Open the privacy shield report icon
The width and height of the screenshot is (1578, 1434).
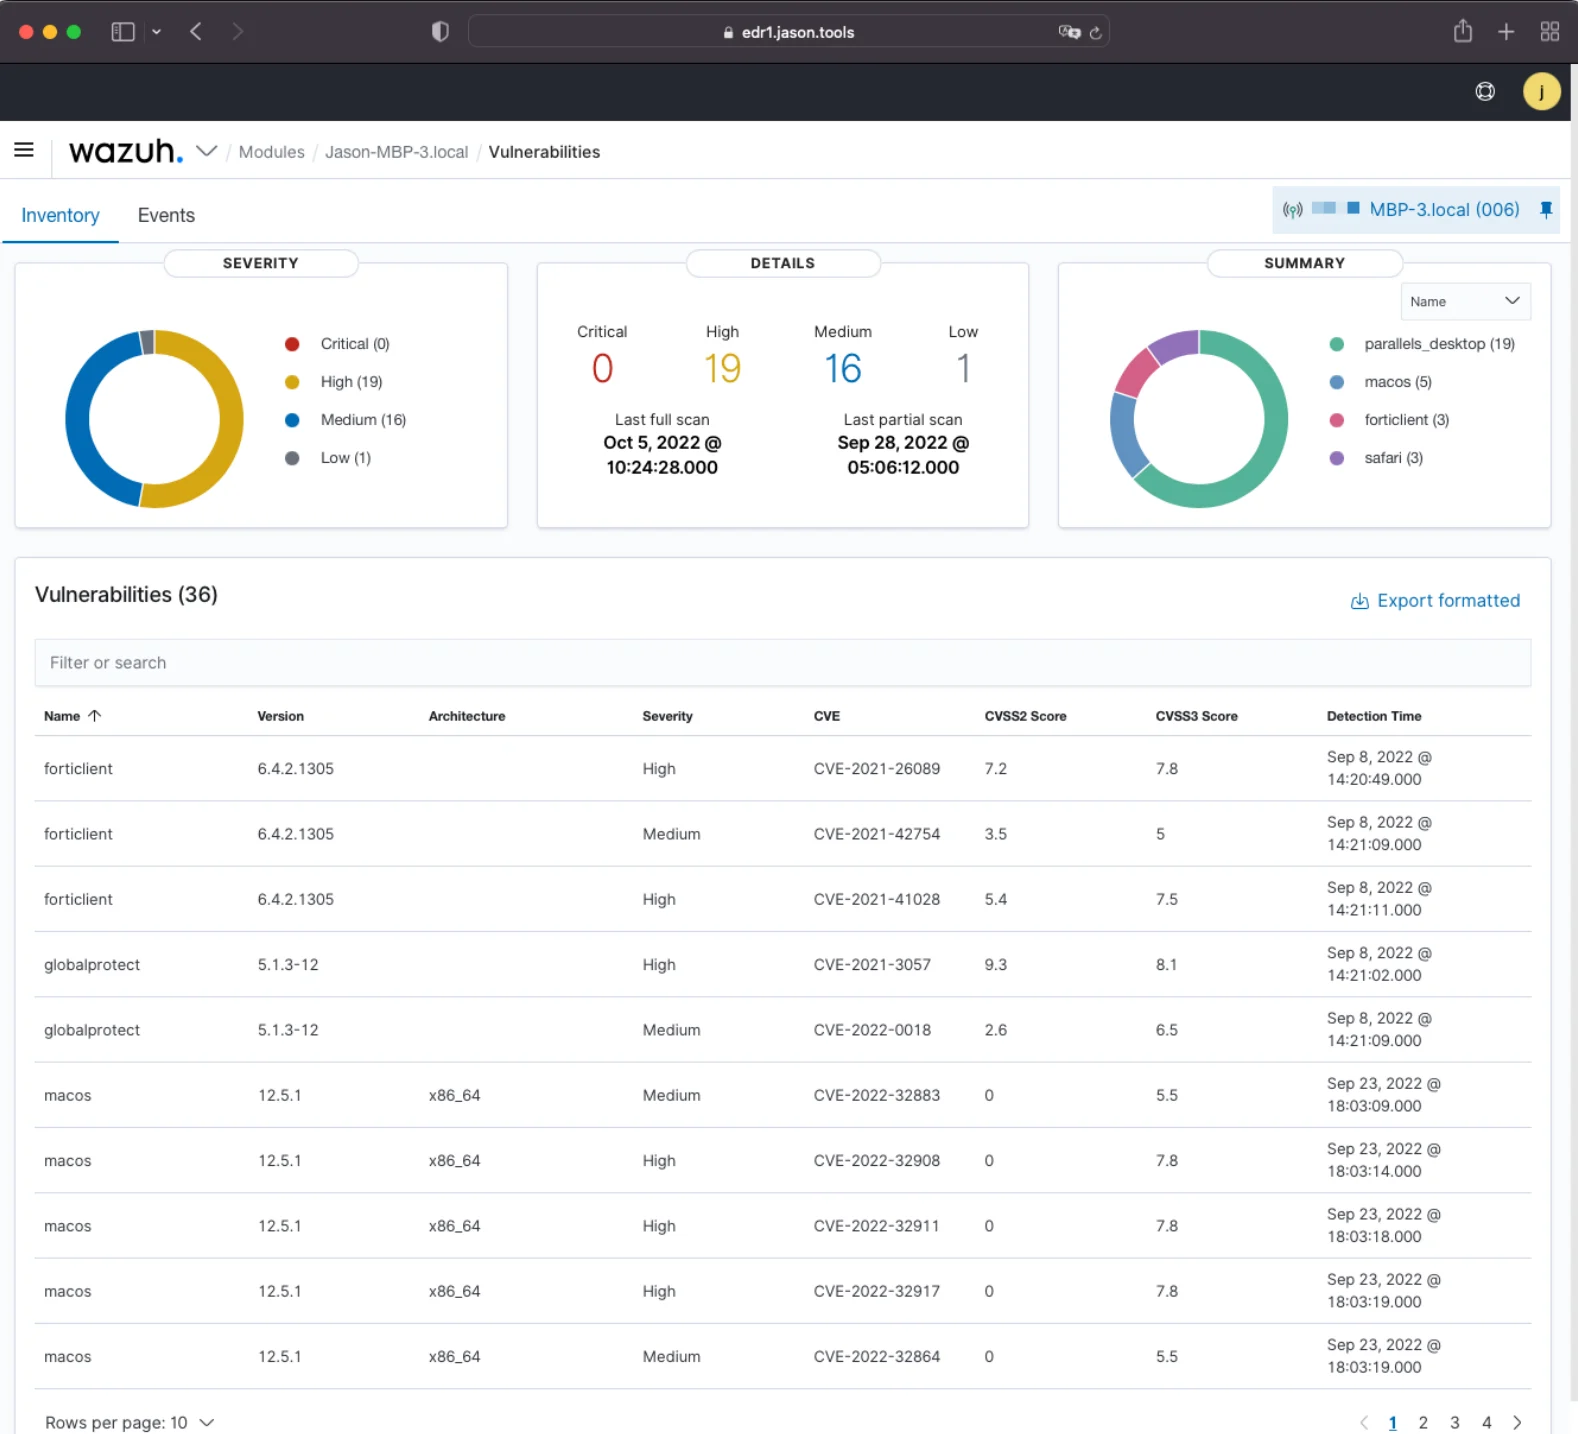[x=440, y=32]
